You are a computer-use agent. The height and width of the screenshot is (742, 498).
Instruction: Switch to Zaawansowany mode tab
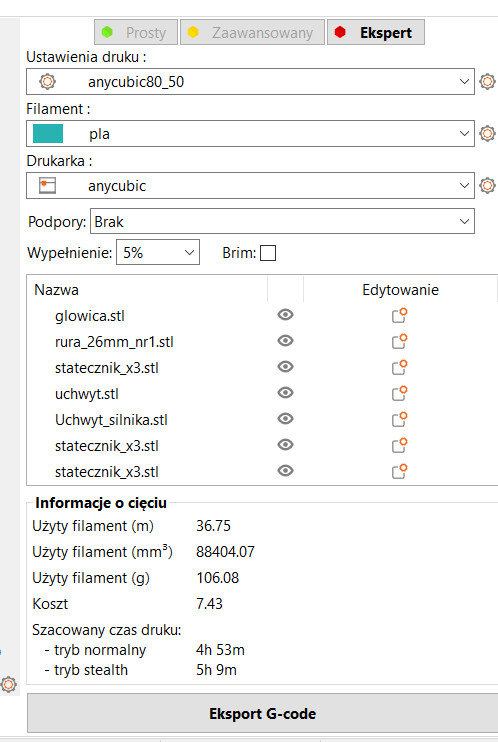click(x=252, y=32)
